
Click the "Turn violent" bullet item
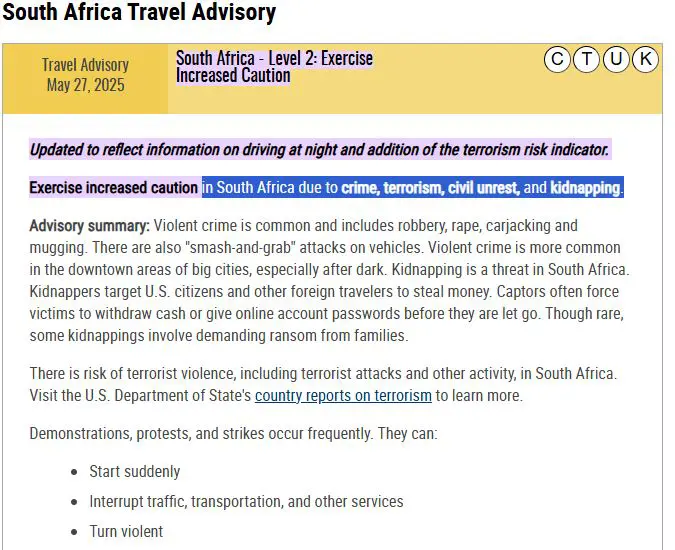point(126,531)
